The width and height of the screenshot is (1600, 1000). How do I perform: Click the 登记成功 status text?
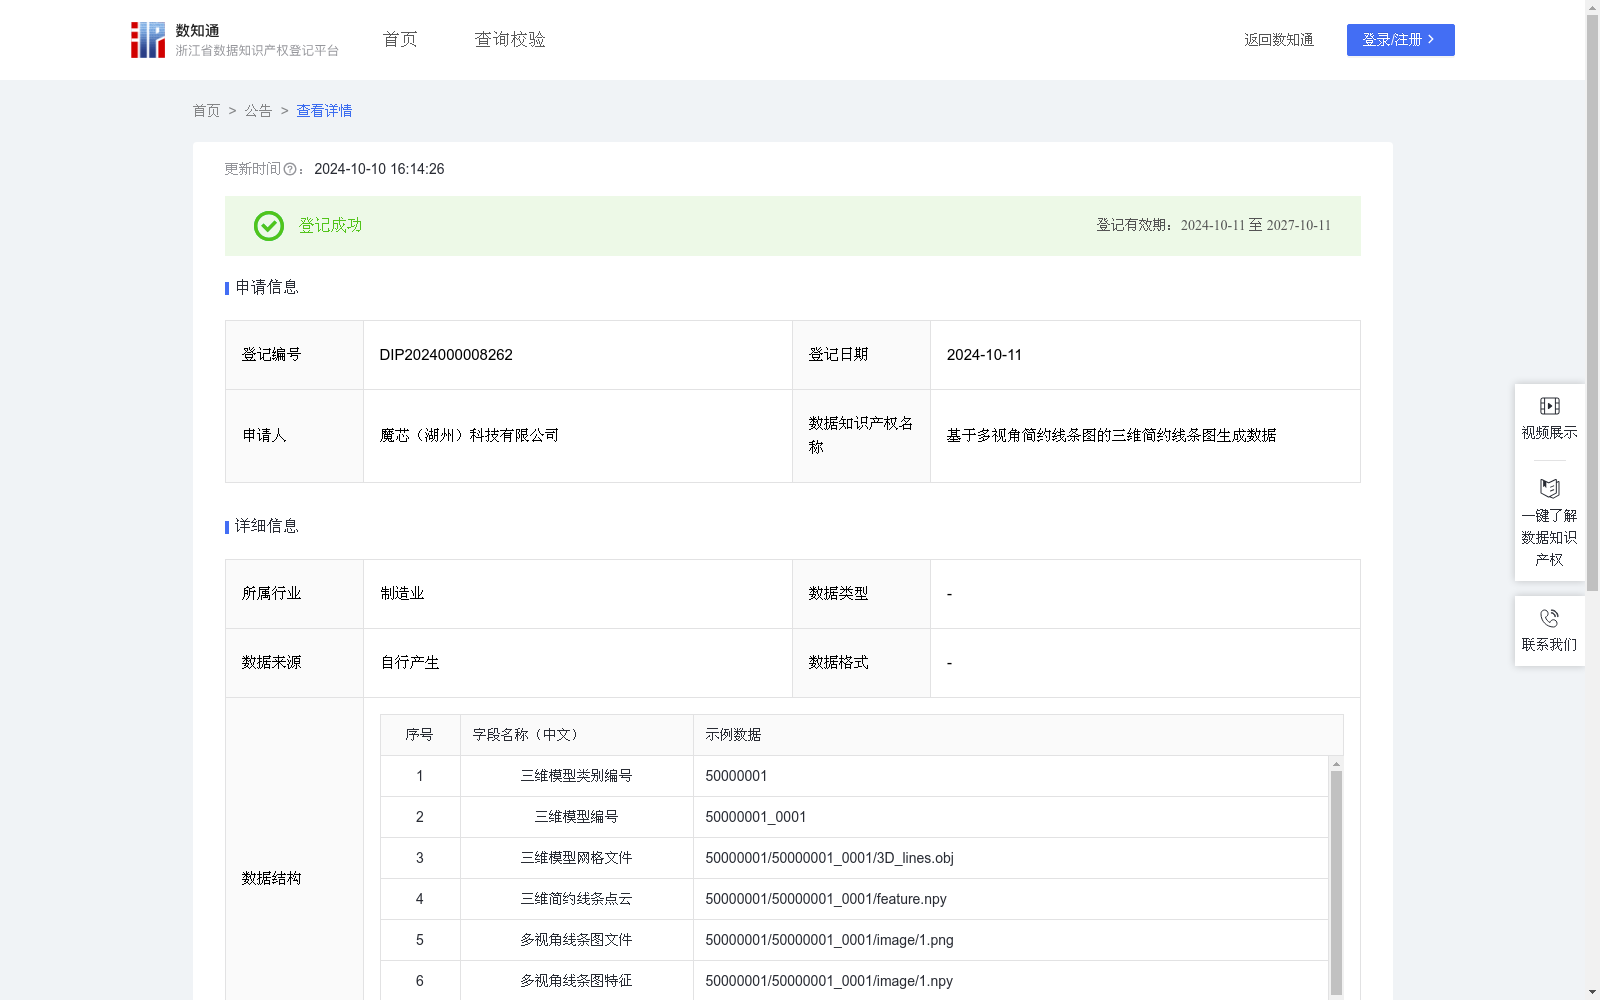(x=330, y=226)
